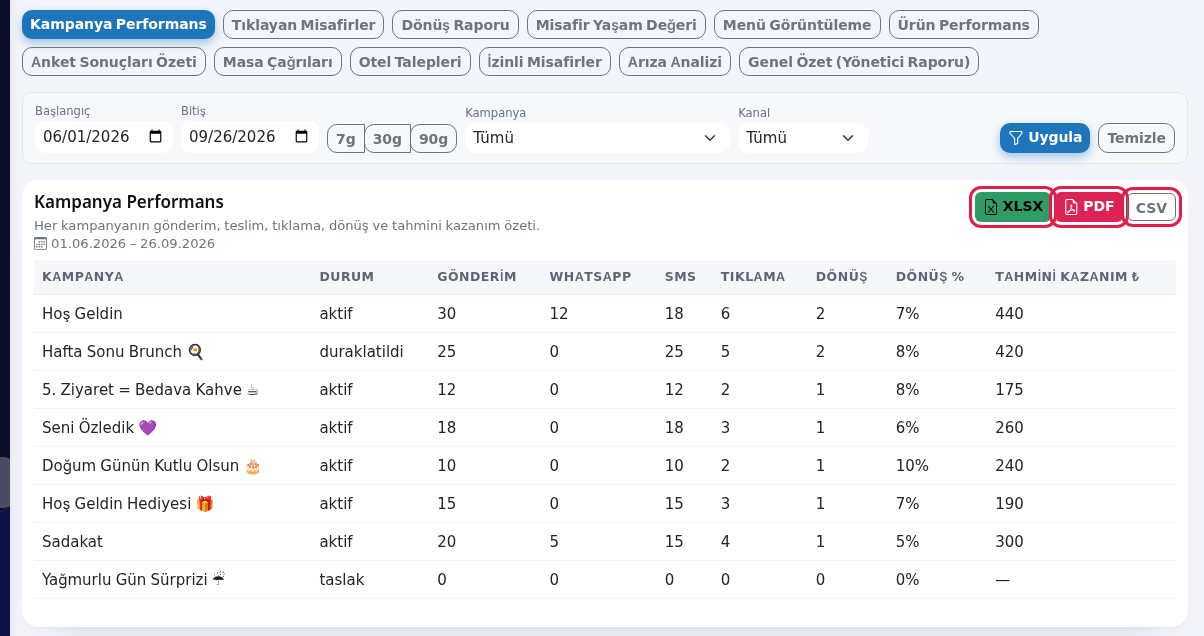Image resolution: width=1204 pixels, height=636 pixels.
Task: Open the Tıklayan Misafirler tab
Action: click(304, 24)
